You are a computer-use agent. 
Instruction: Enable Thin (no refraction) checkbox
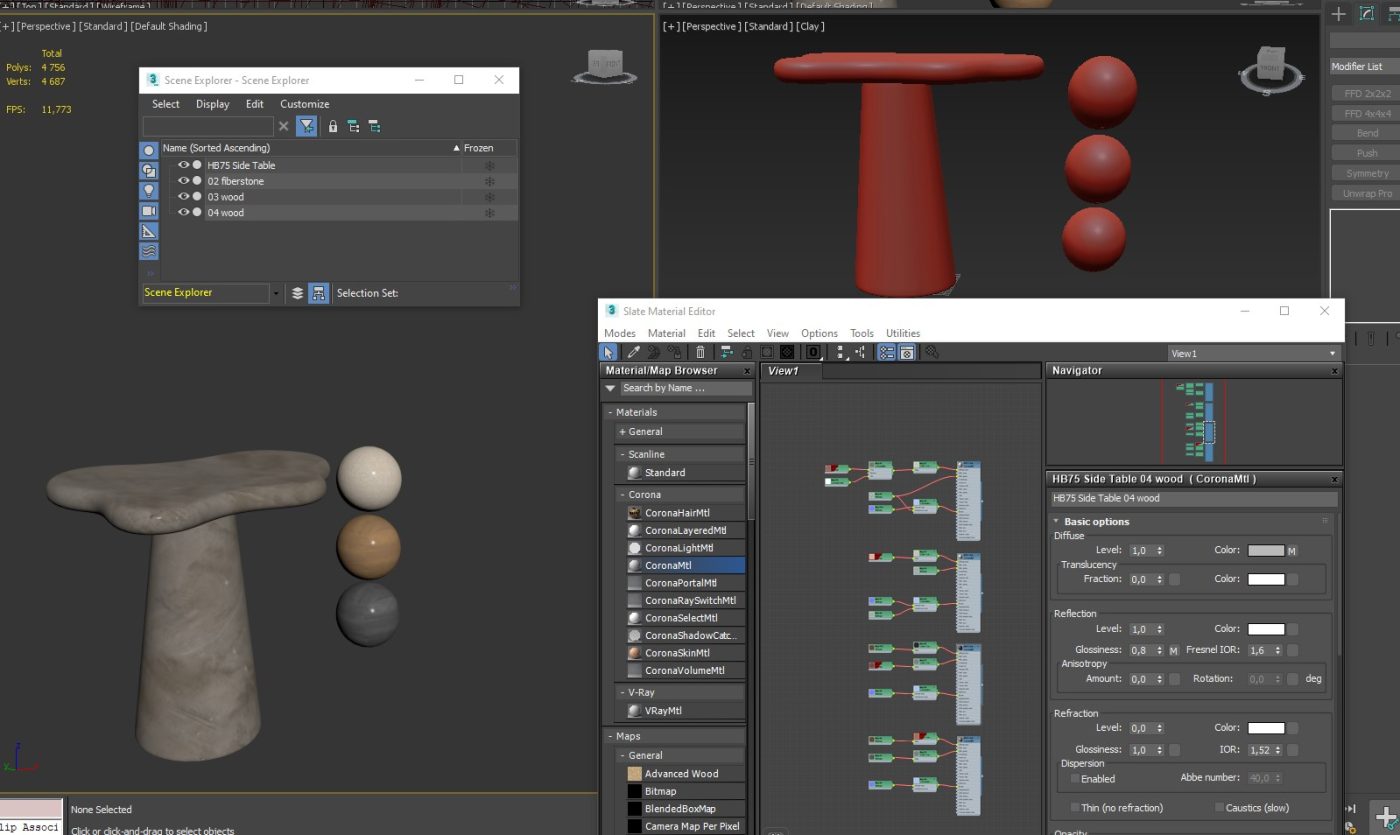1075,807
